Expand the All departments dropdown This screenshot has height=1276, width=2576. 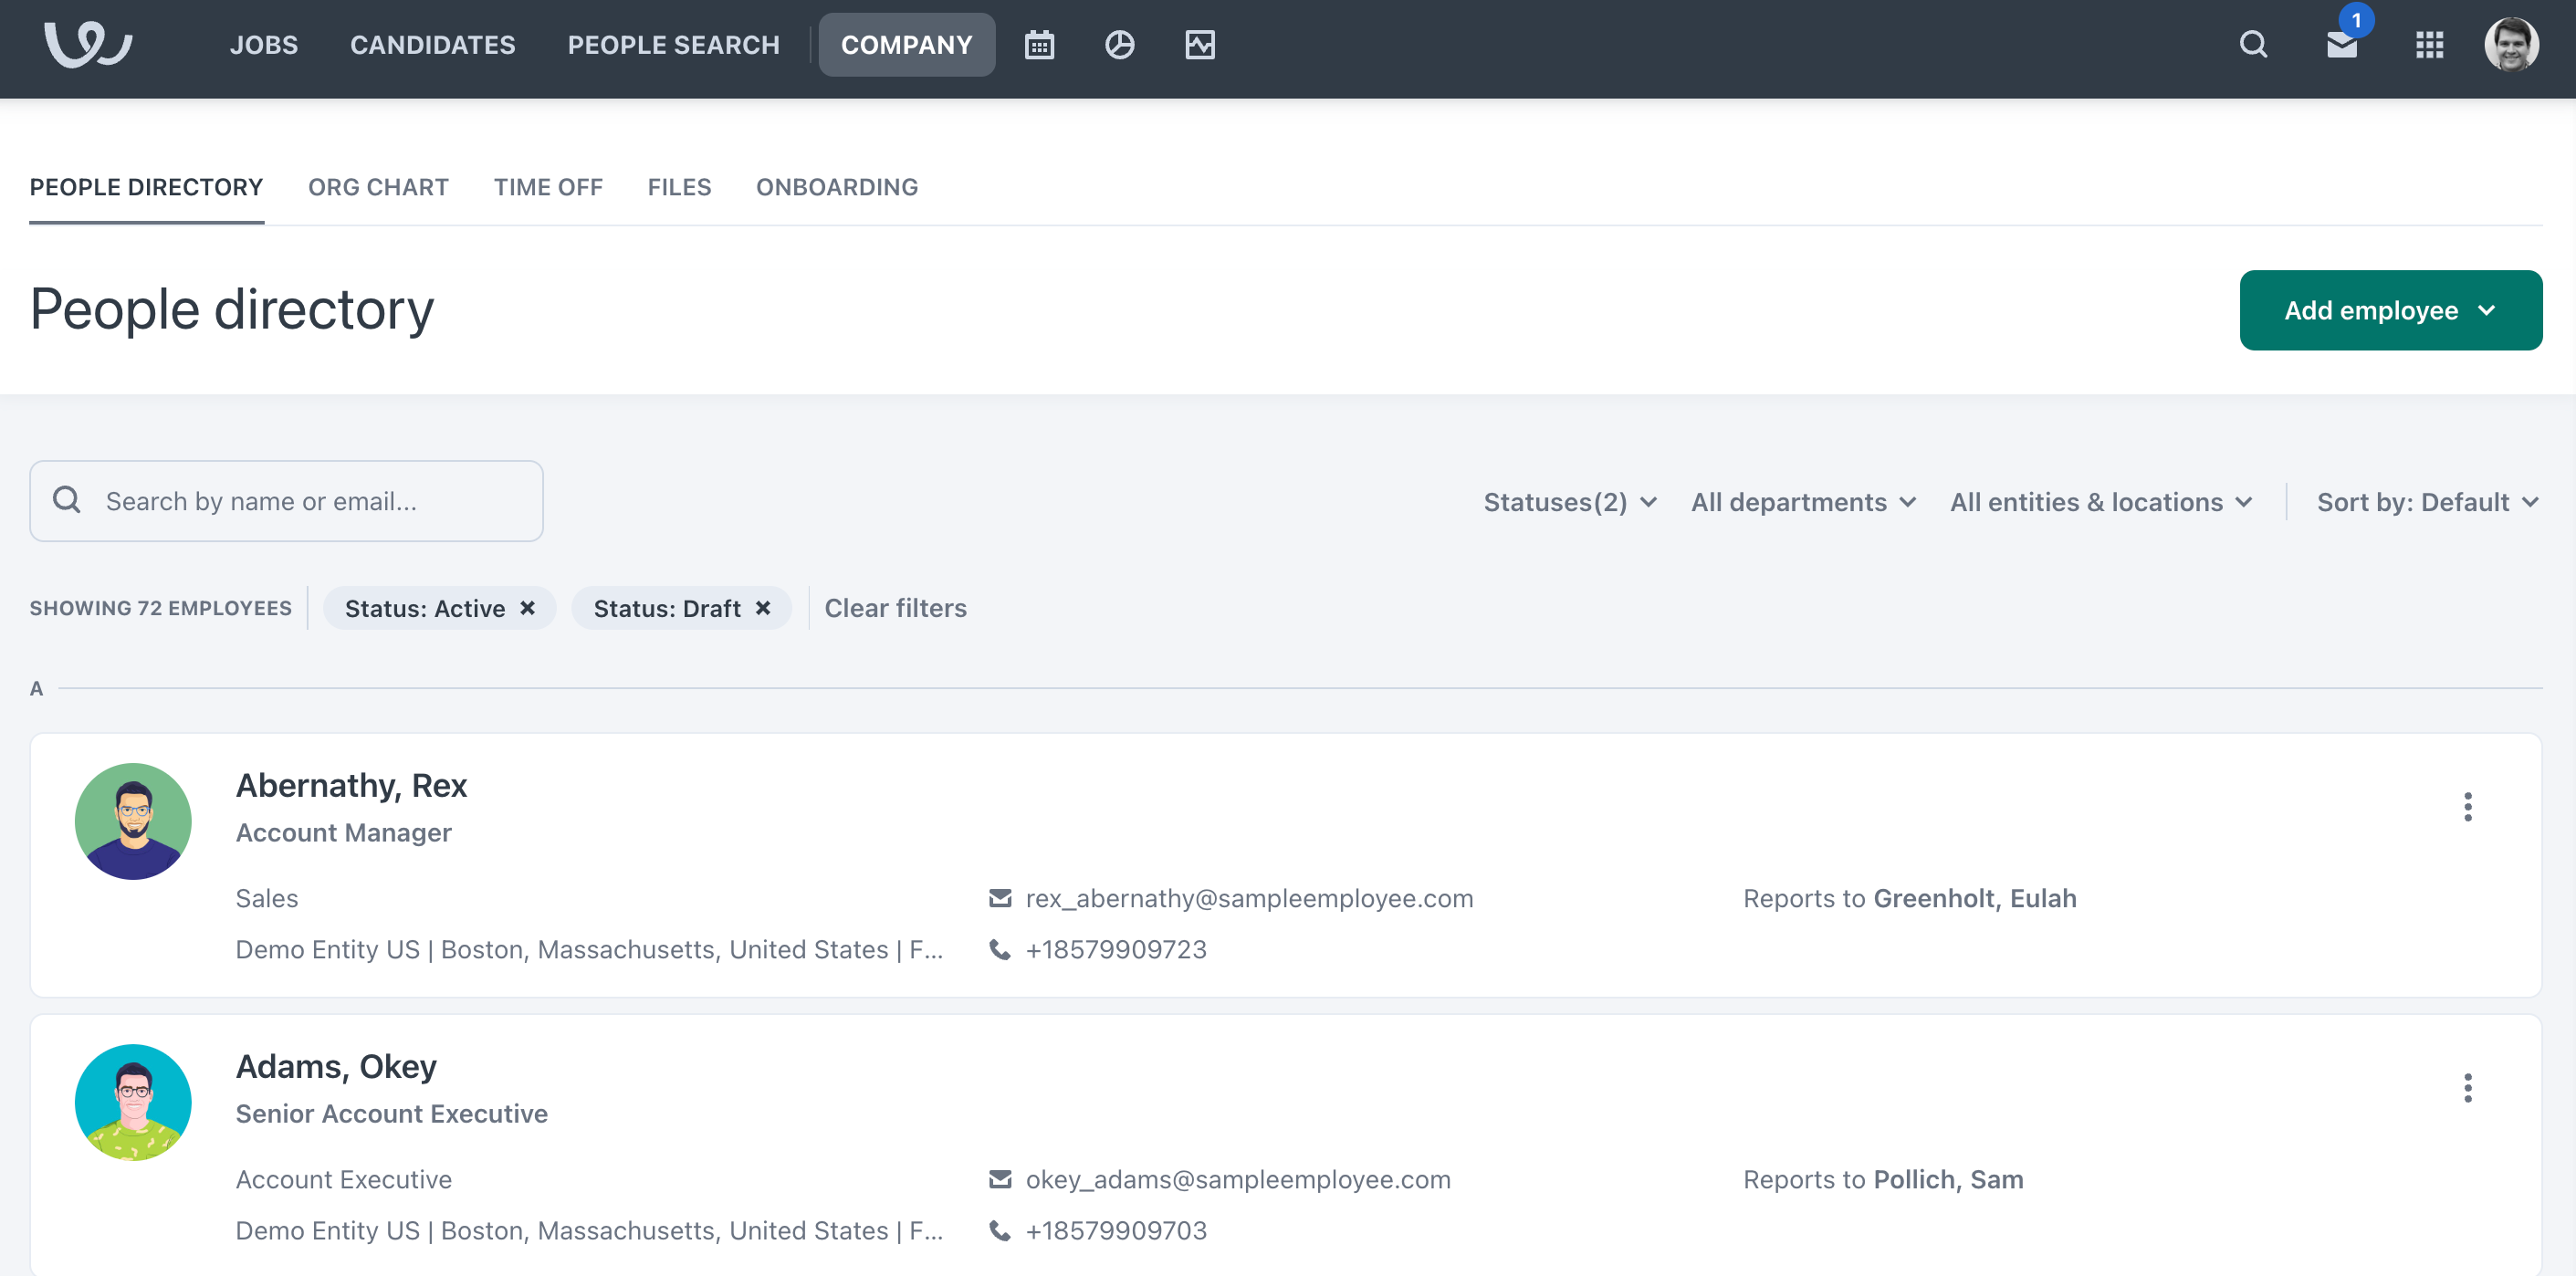pyautogui.click(x=1802, y=502)
